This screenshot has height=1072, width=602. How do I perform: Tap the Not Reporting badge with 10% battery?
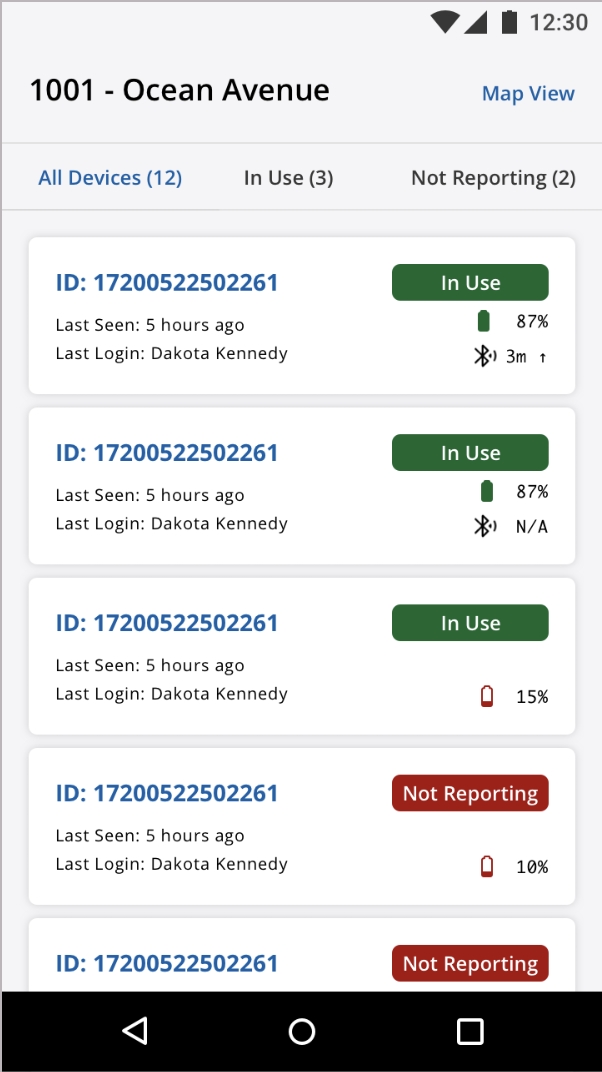click(470, 793)
